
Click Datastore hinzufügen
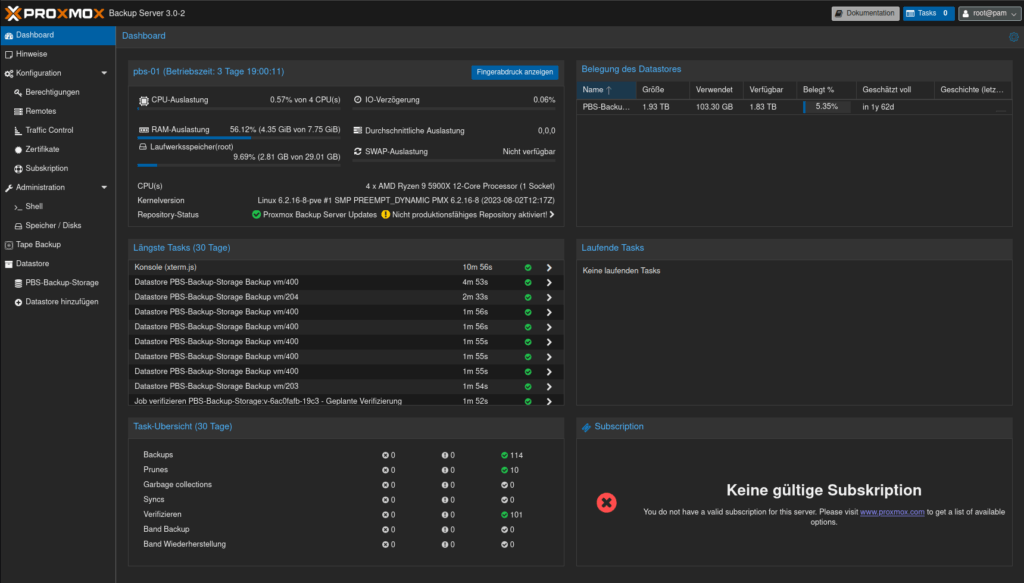[61, 302]
